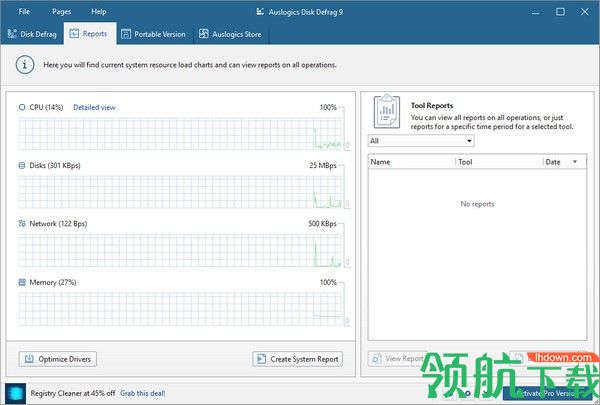Screen dimensions: 600x405
Task: Click the 'Memory (27%)' label
Action: pos(53,282)
